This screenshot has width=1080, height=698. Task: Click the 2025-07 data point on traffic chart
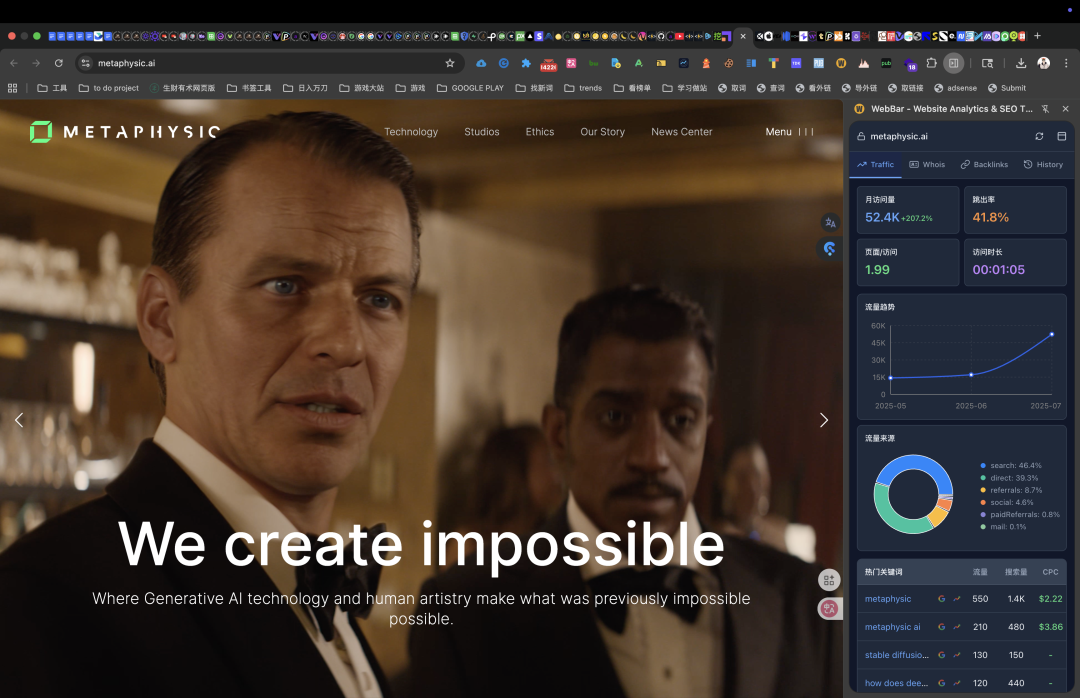(1052, 334)
